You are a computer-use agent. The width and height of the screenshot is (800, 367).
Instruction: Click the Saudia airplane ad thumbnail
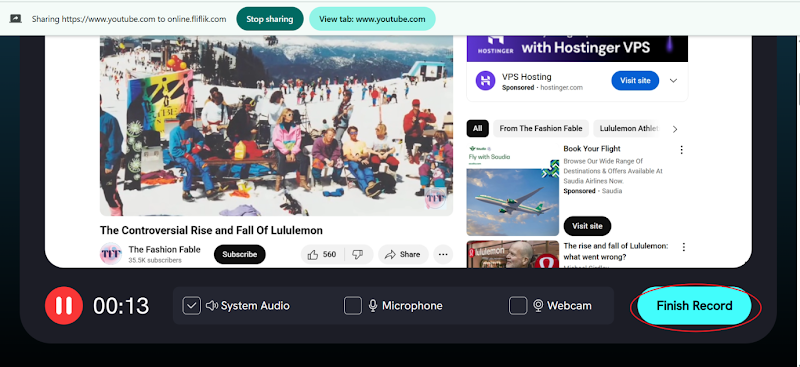(x=513, y=189)
